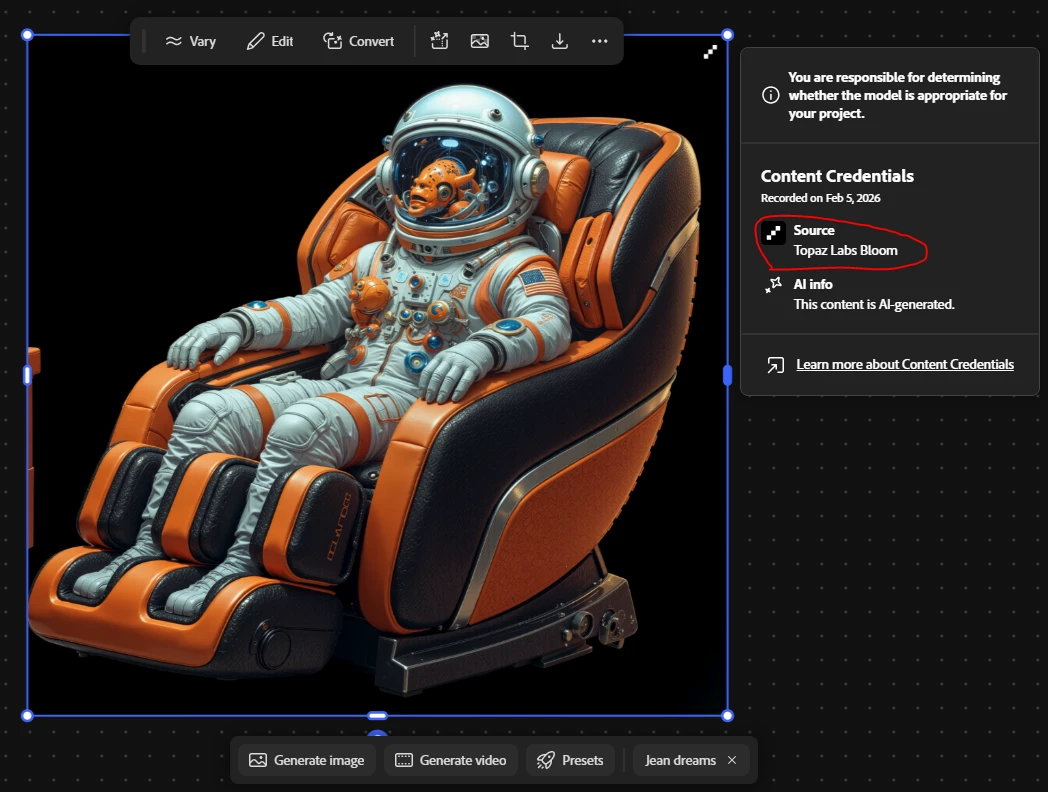Image resolution: width=1048 pixels, height=792 pixels.
Task: Click the info icon in the side panel
Action: [771, 95]
